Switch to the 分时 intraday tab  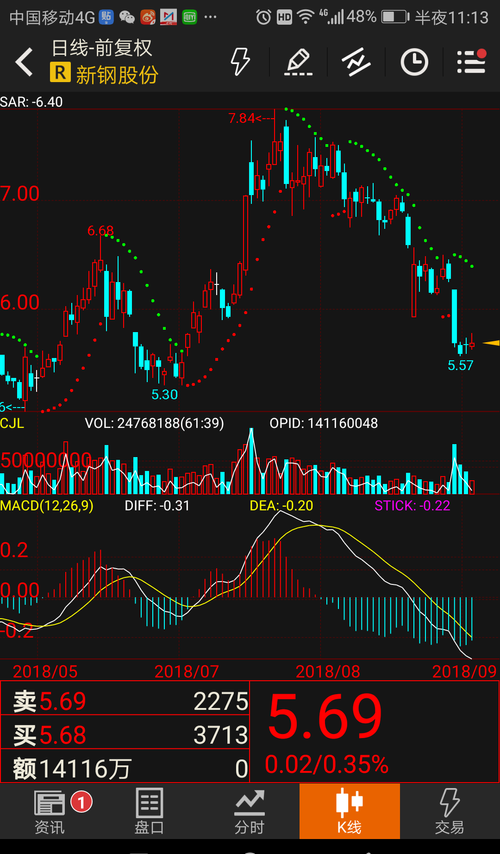[x=249, y=812]
